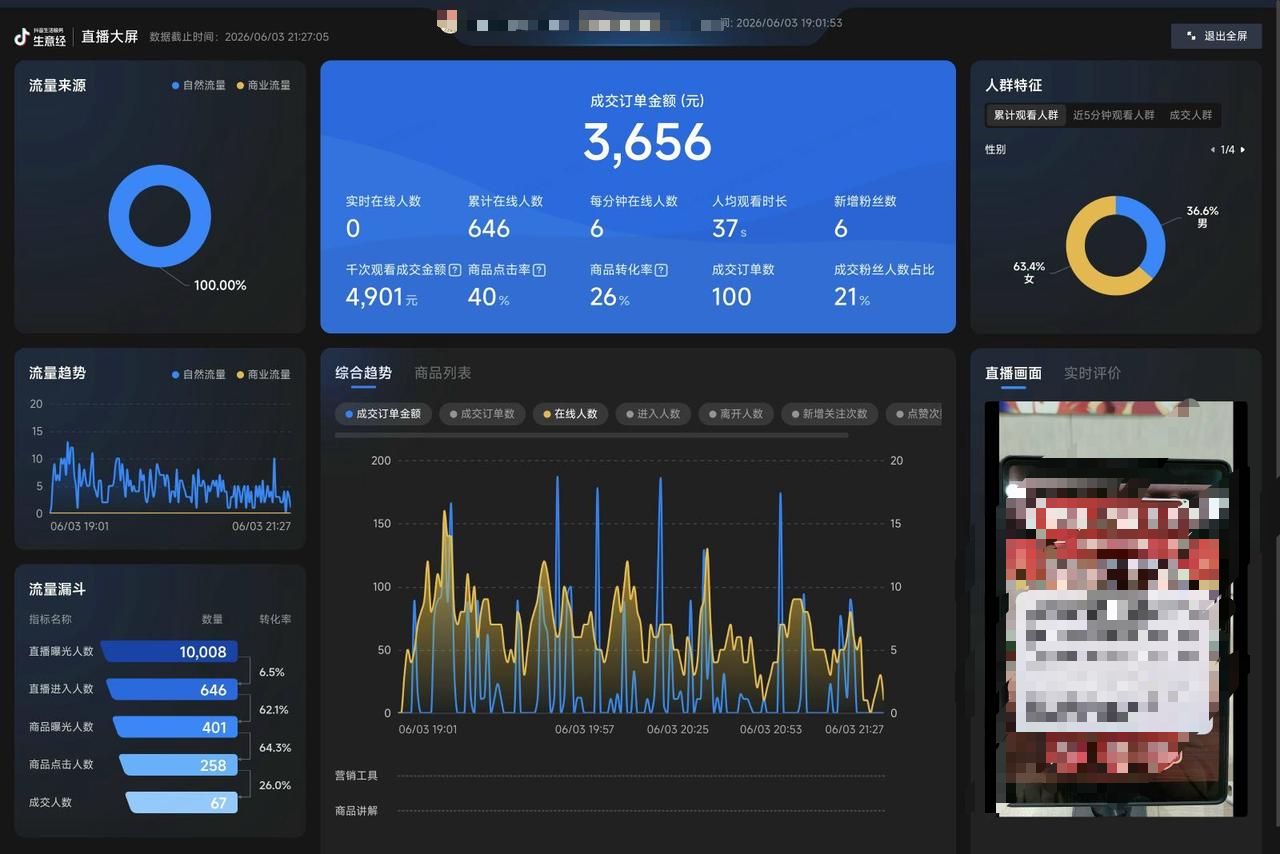Go to next page of 人群特征 charts
This screenshot has height=854, width=1280.
(1243, 150)
